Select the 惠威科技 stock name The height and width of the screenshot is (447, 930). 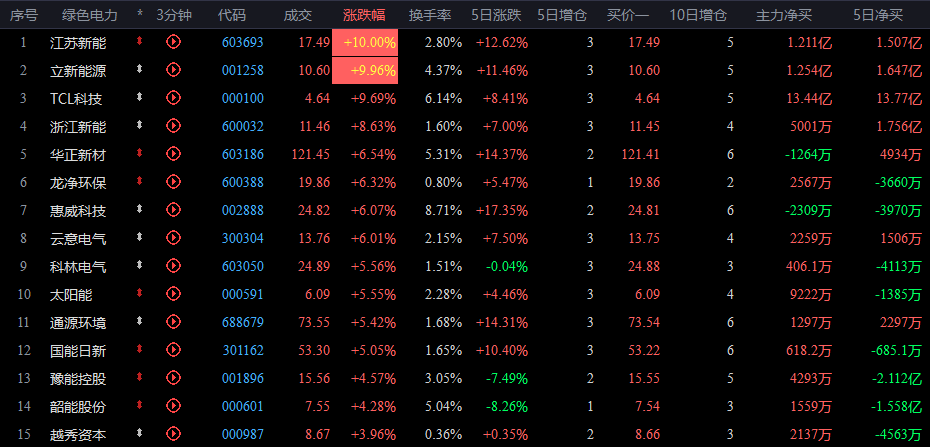pyautogui.click(x=78, y=211)
